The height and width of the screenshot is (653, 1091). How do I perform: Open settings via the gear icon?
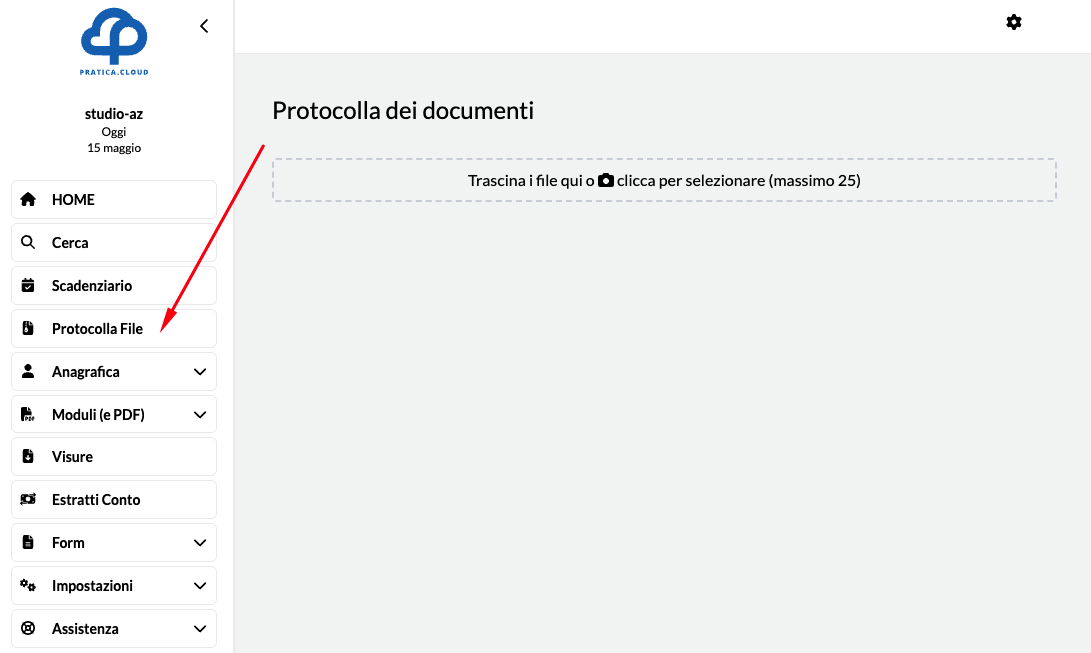(1014, 22)
